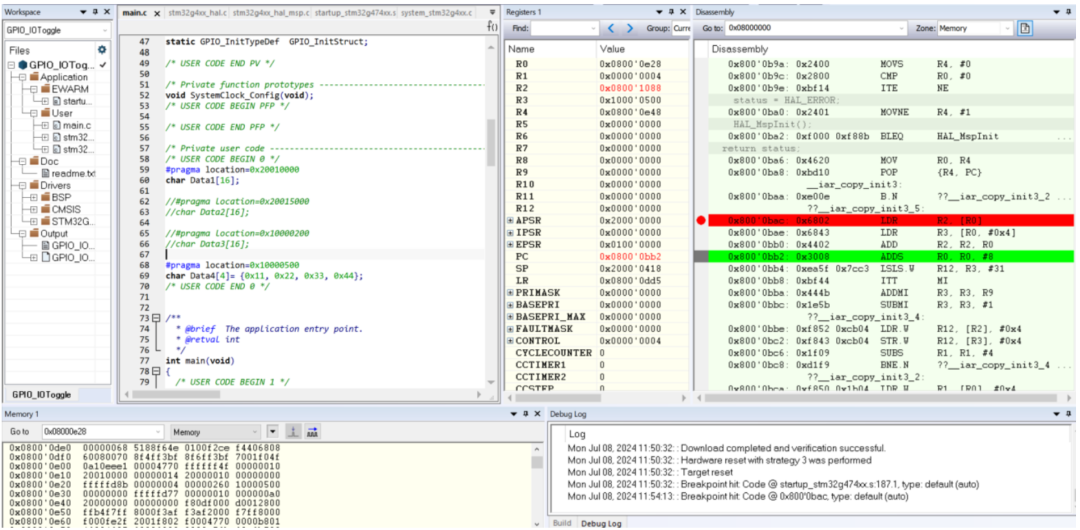Expand the CONTROL register
The image size is (1080, 530).
click(510, 341)
